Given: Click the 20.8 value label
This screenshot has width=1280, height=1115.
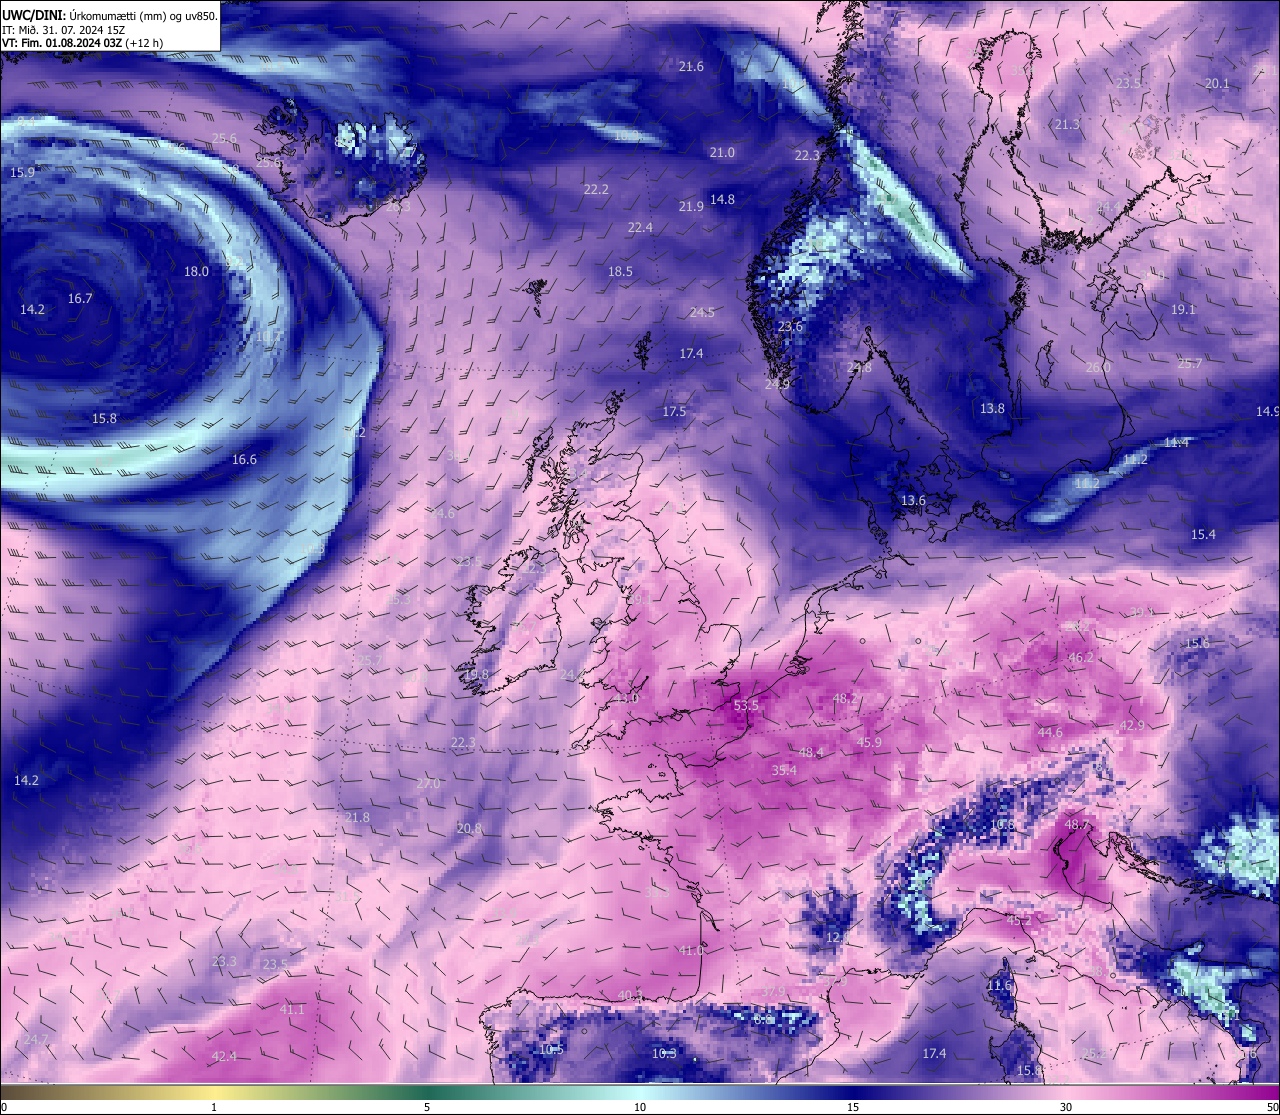Looking at the screenshot, I should (x=469, y=829).
